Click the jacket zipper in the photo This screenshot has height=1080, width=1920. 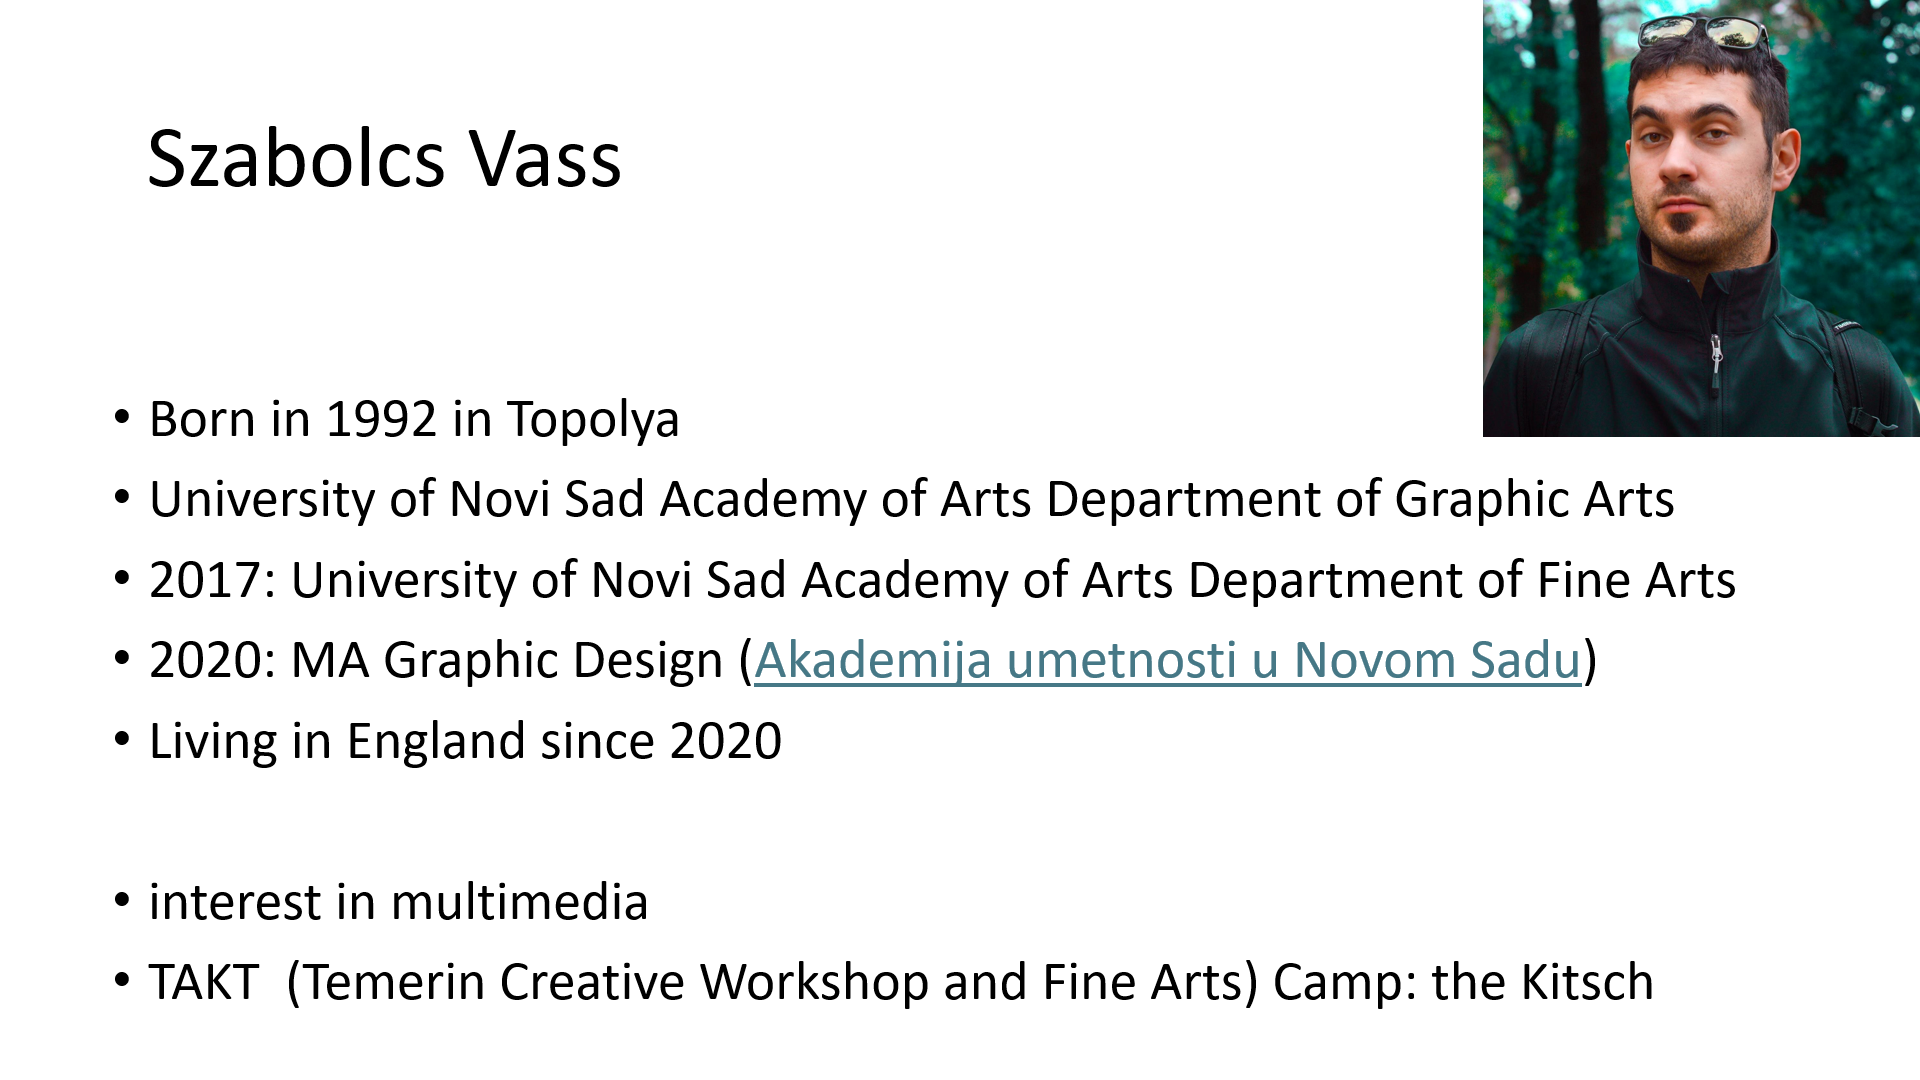[1716, 355]
